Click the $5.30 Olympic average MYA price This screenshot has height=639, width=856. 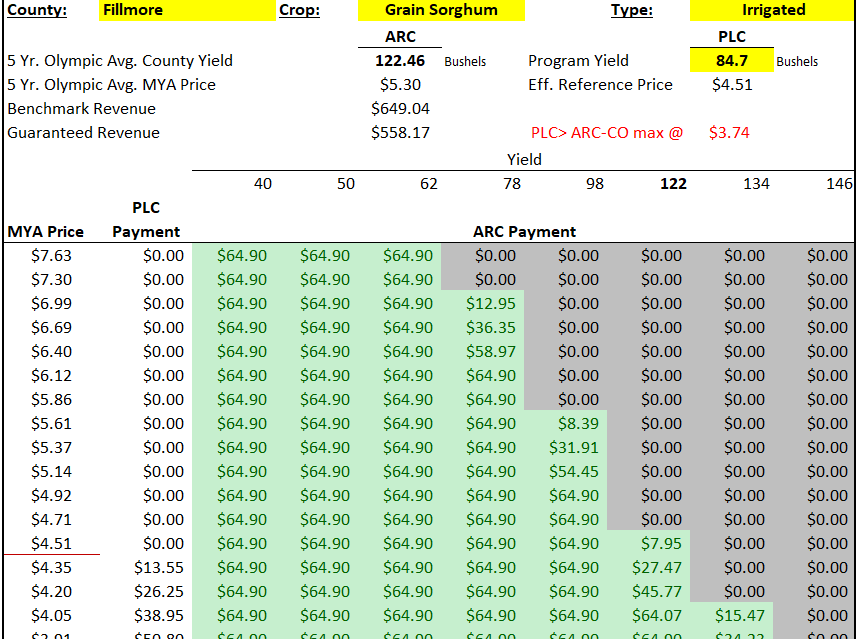[400, 85]
